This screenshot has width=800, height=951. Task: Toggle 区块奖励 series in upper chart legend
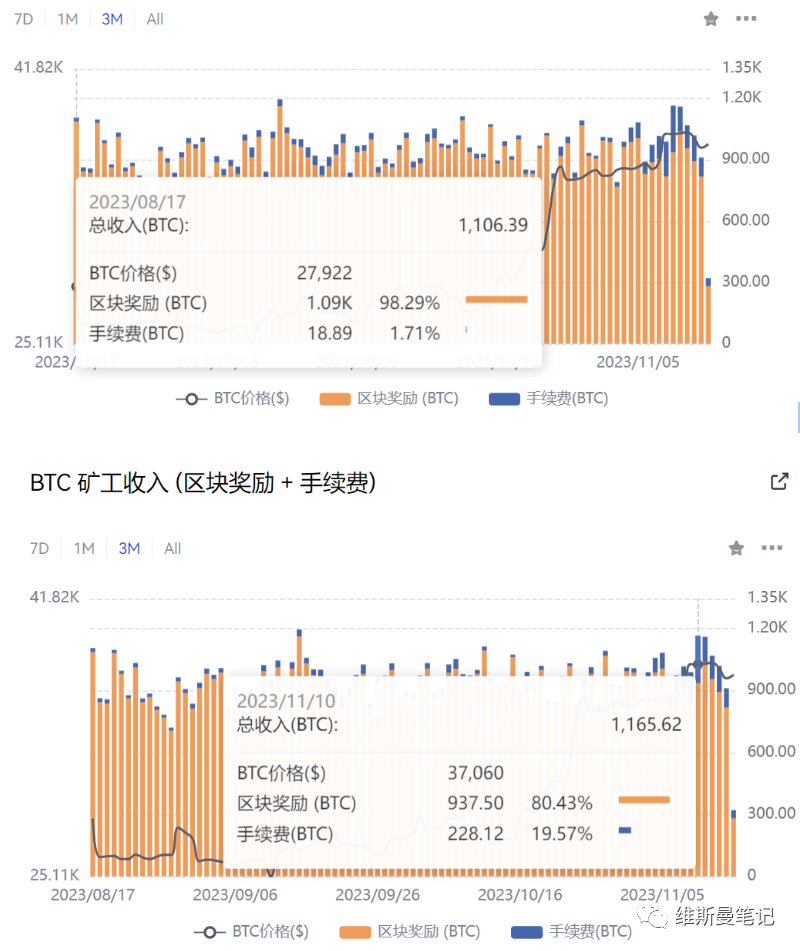[x=389, y=398]
